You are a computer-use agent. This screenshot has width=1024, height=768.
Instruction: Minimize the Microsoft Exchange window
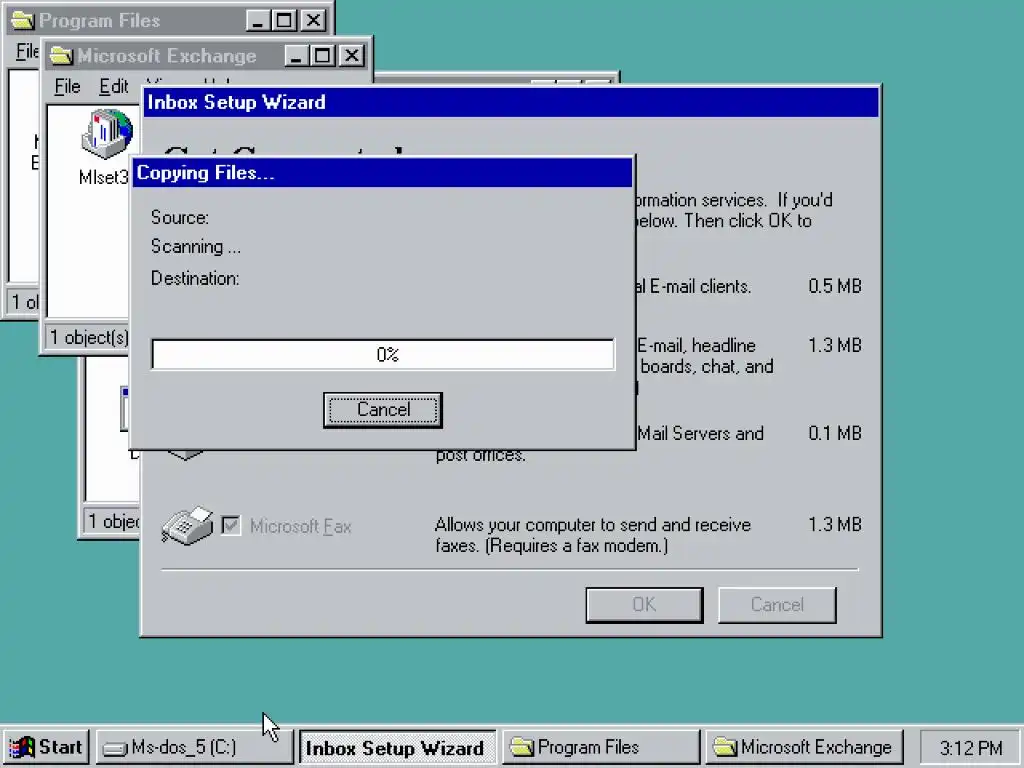tap(296, 56)
